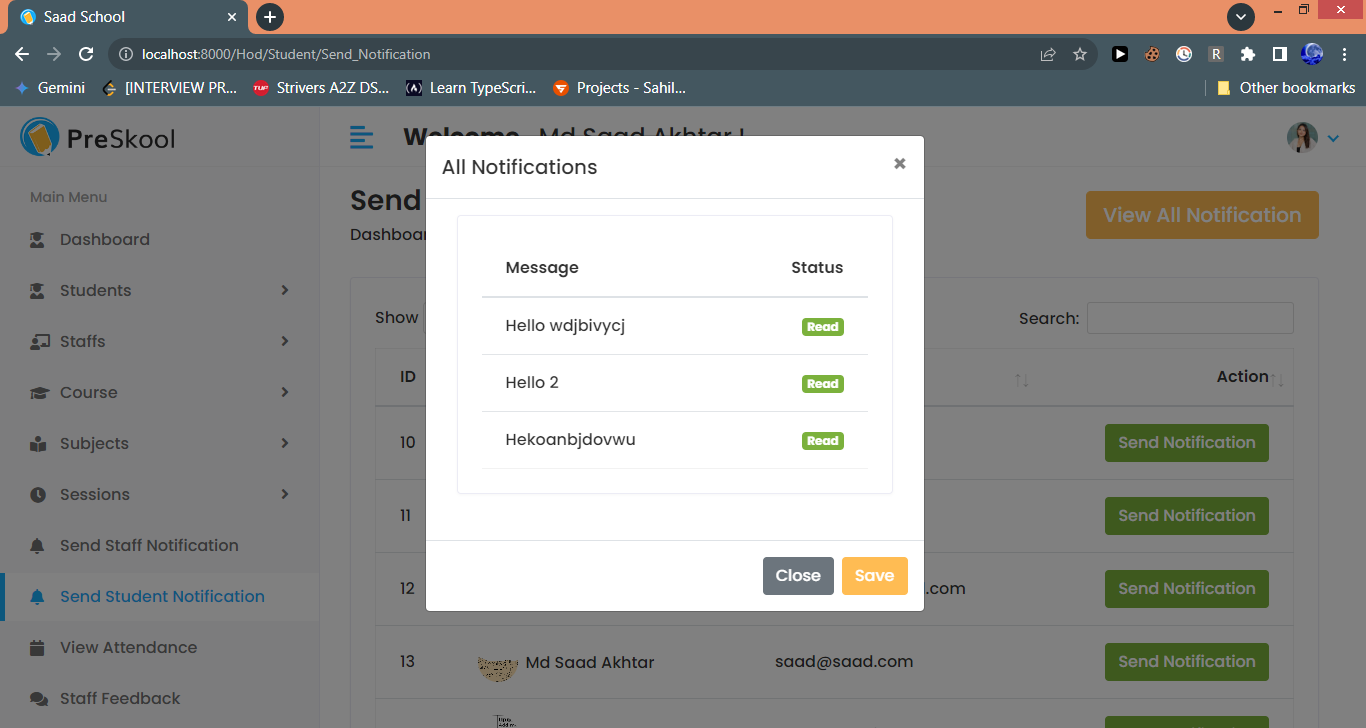Open the Gemini bookmark
Screen dimensions: 1366x728
point(50,88)
